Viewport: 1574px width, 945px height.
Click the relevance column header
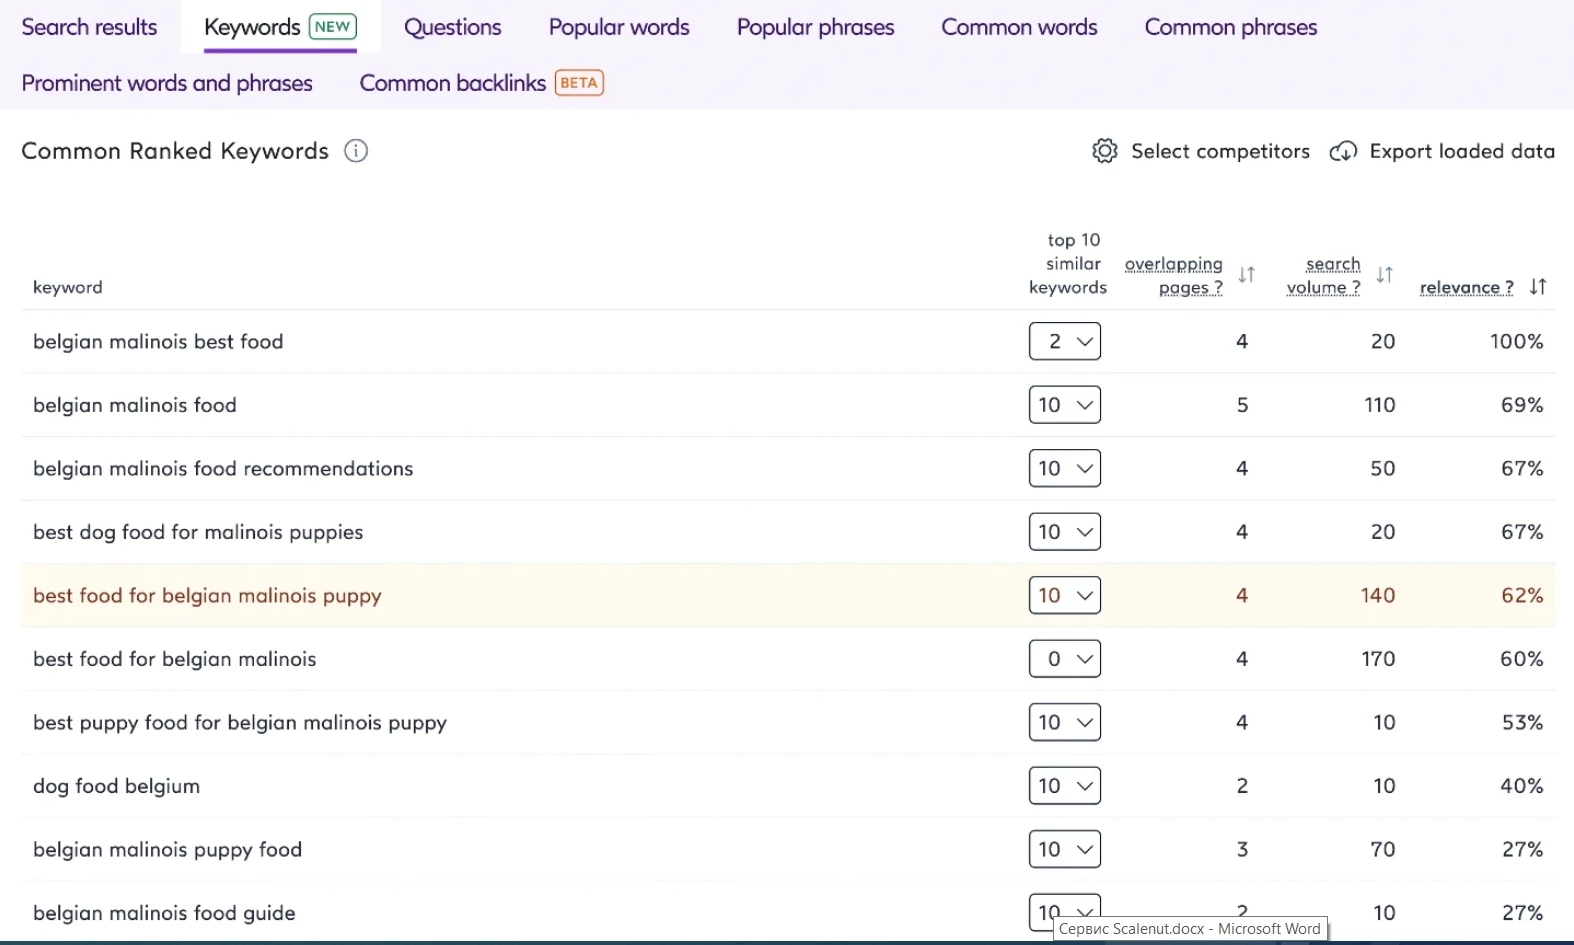click(x=1466, y=287)
